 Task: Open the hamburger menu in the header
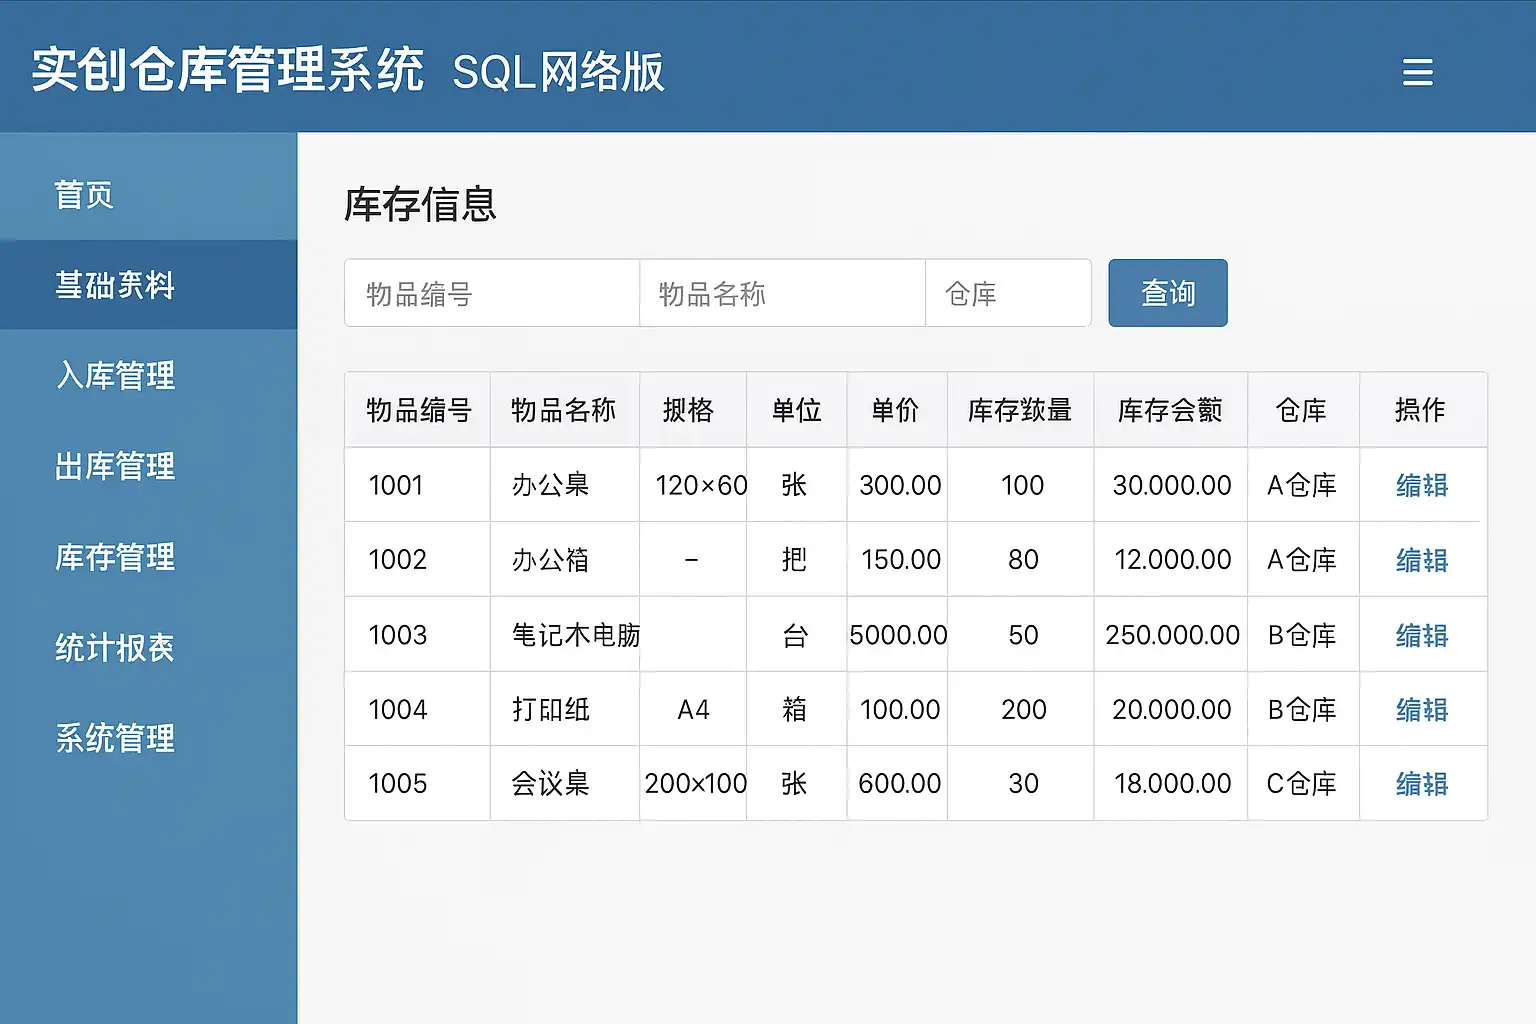coord(1417,72)
